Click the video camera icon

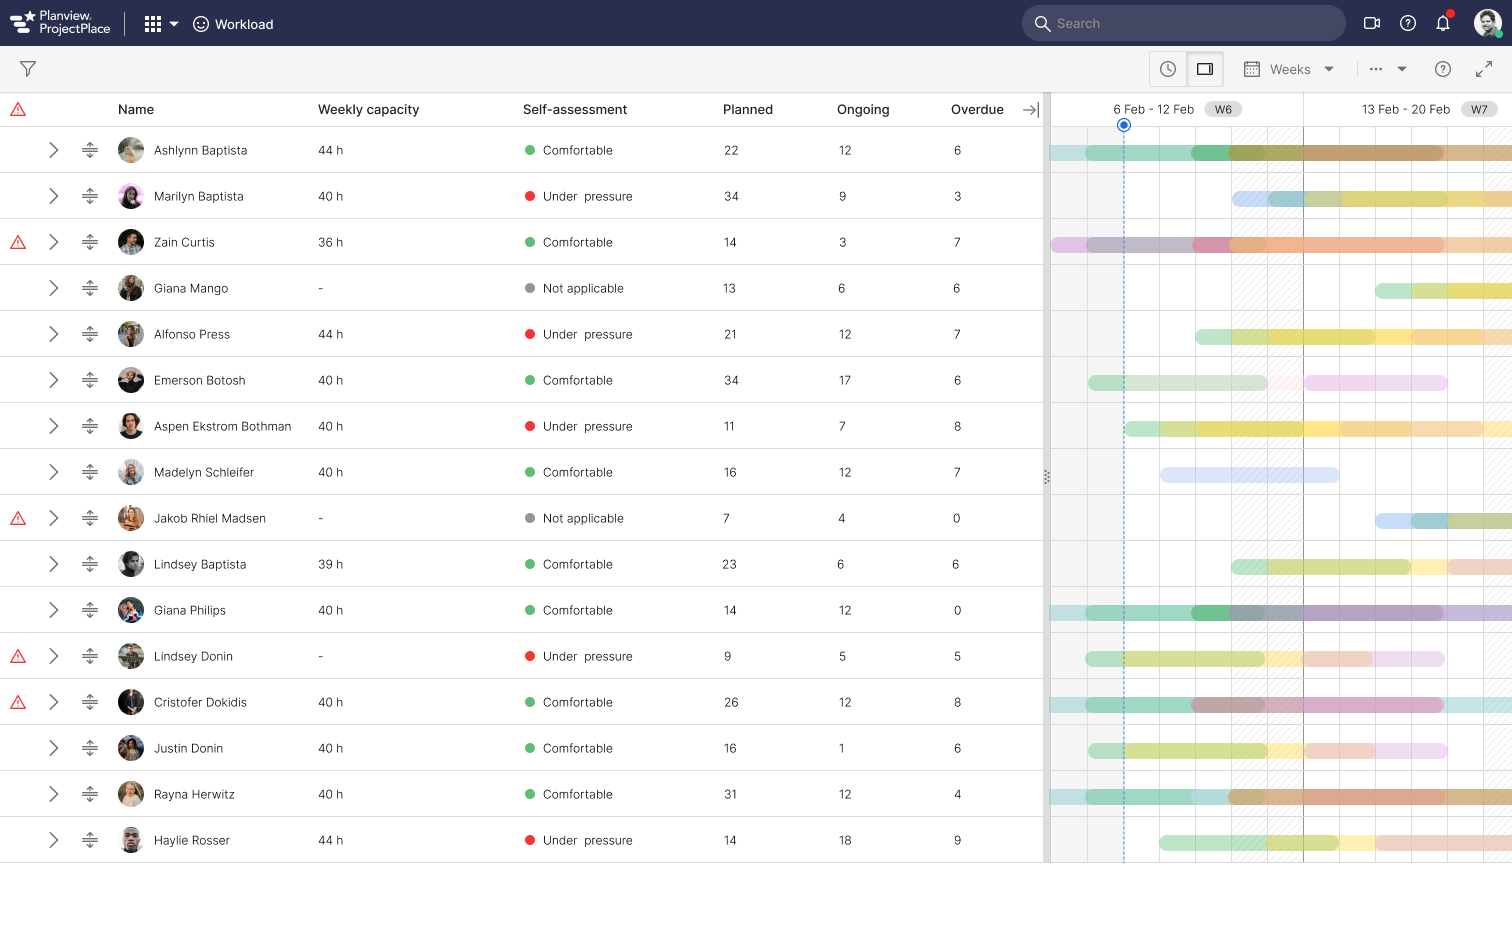pos(1372,23)
